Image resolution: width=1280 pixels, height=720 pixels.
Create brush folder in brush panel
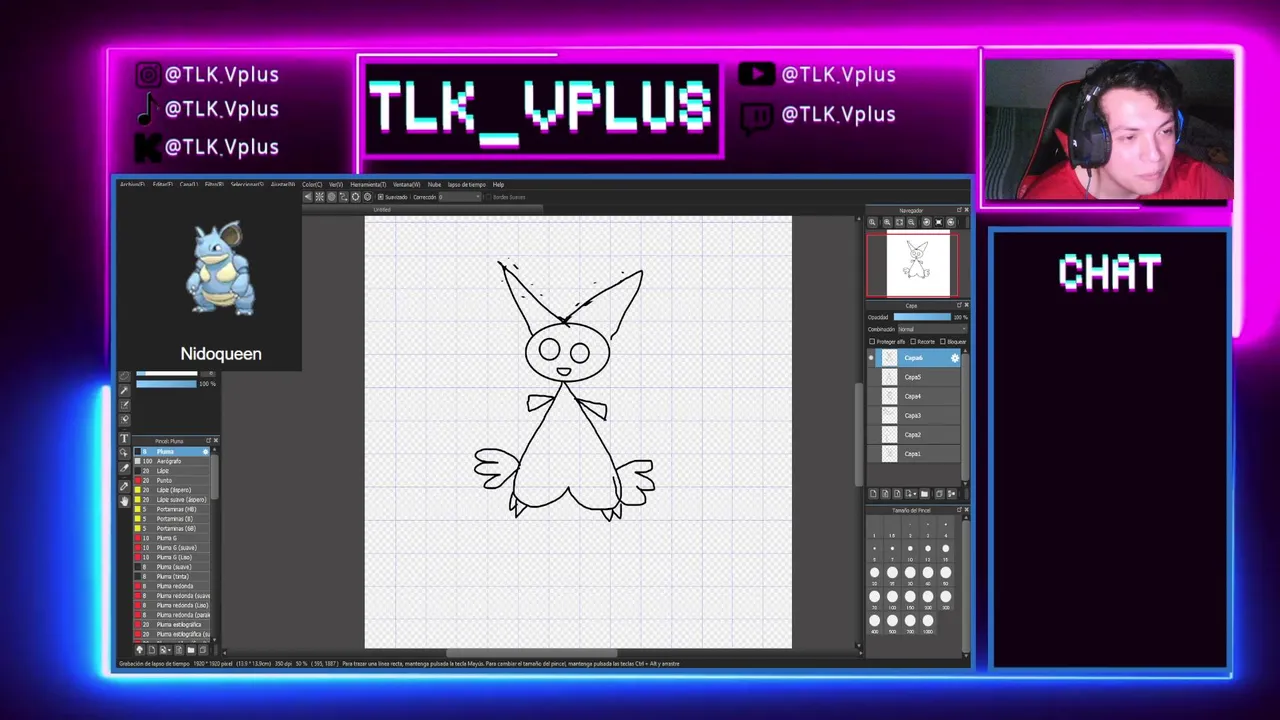(x=191, y=650)
